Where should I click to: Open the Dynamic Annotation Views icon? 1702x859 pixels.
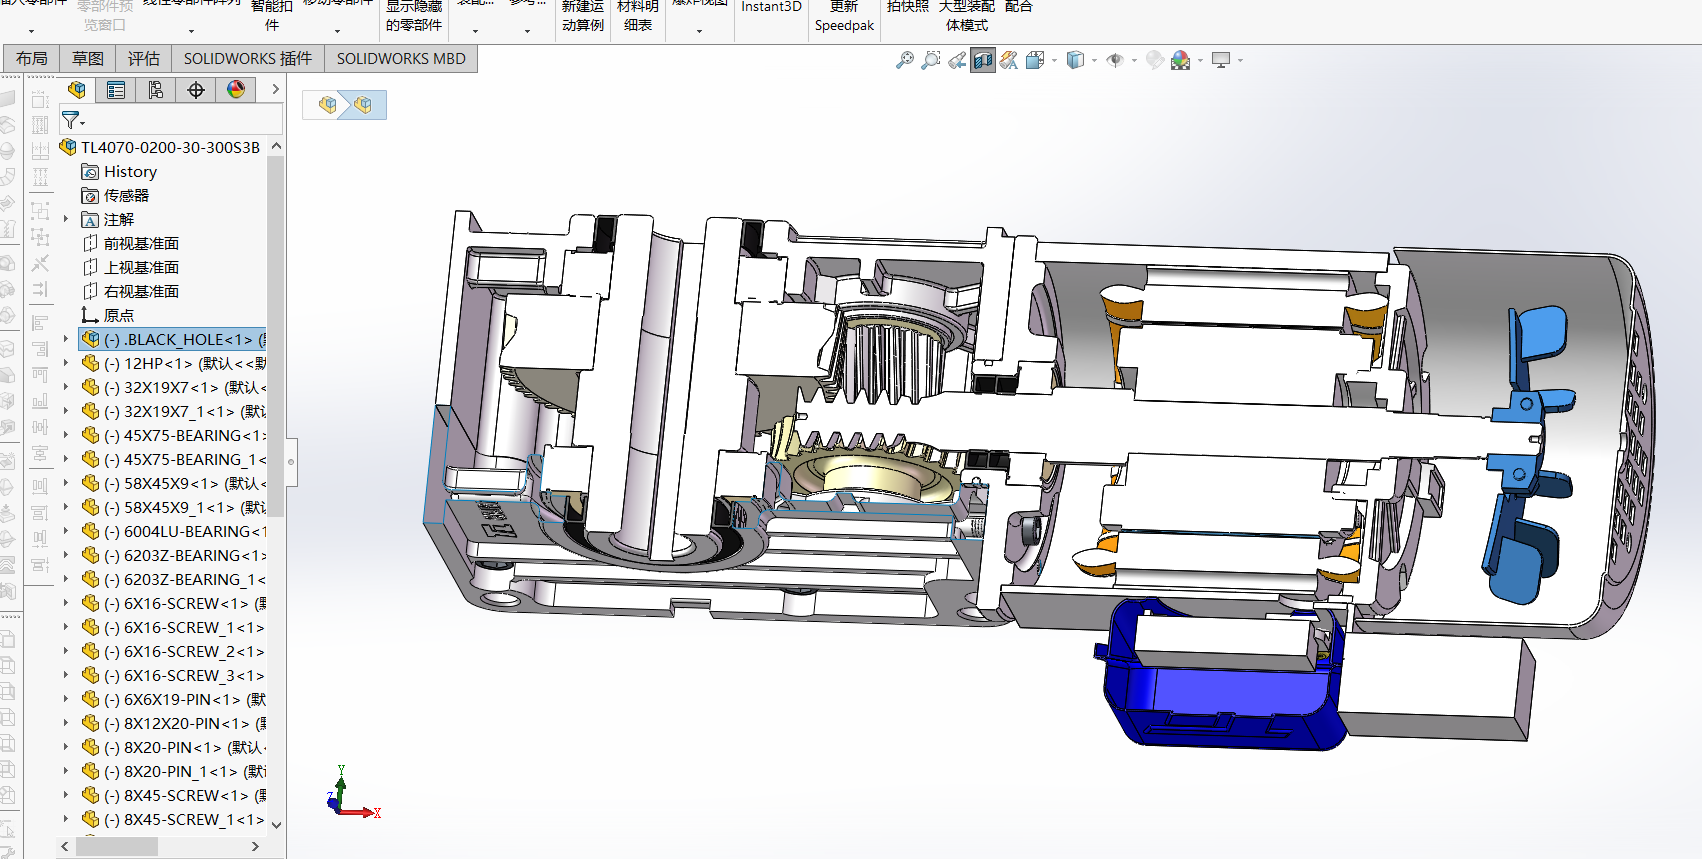(x=1009, y=61)
